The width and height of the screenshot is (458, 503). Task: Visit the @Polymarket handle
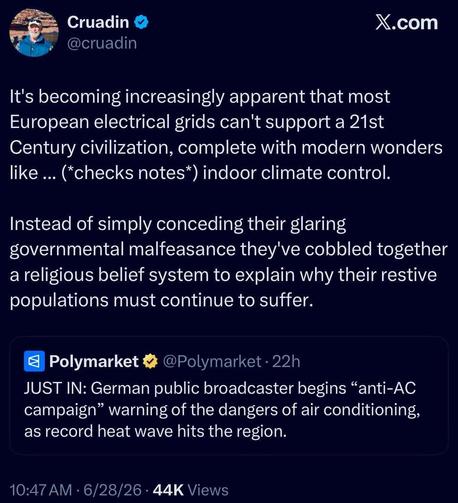(x=212, y=361)
